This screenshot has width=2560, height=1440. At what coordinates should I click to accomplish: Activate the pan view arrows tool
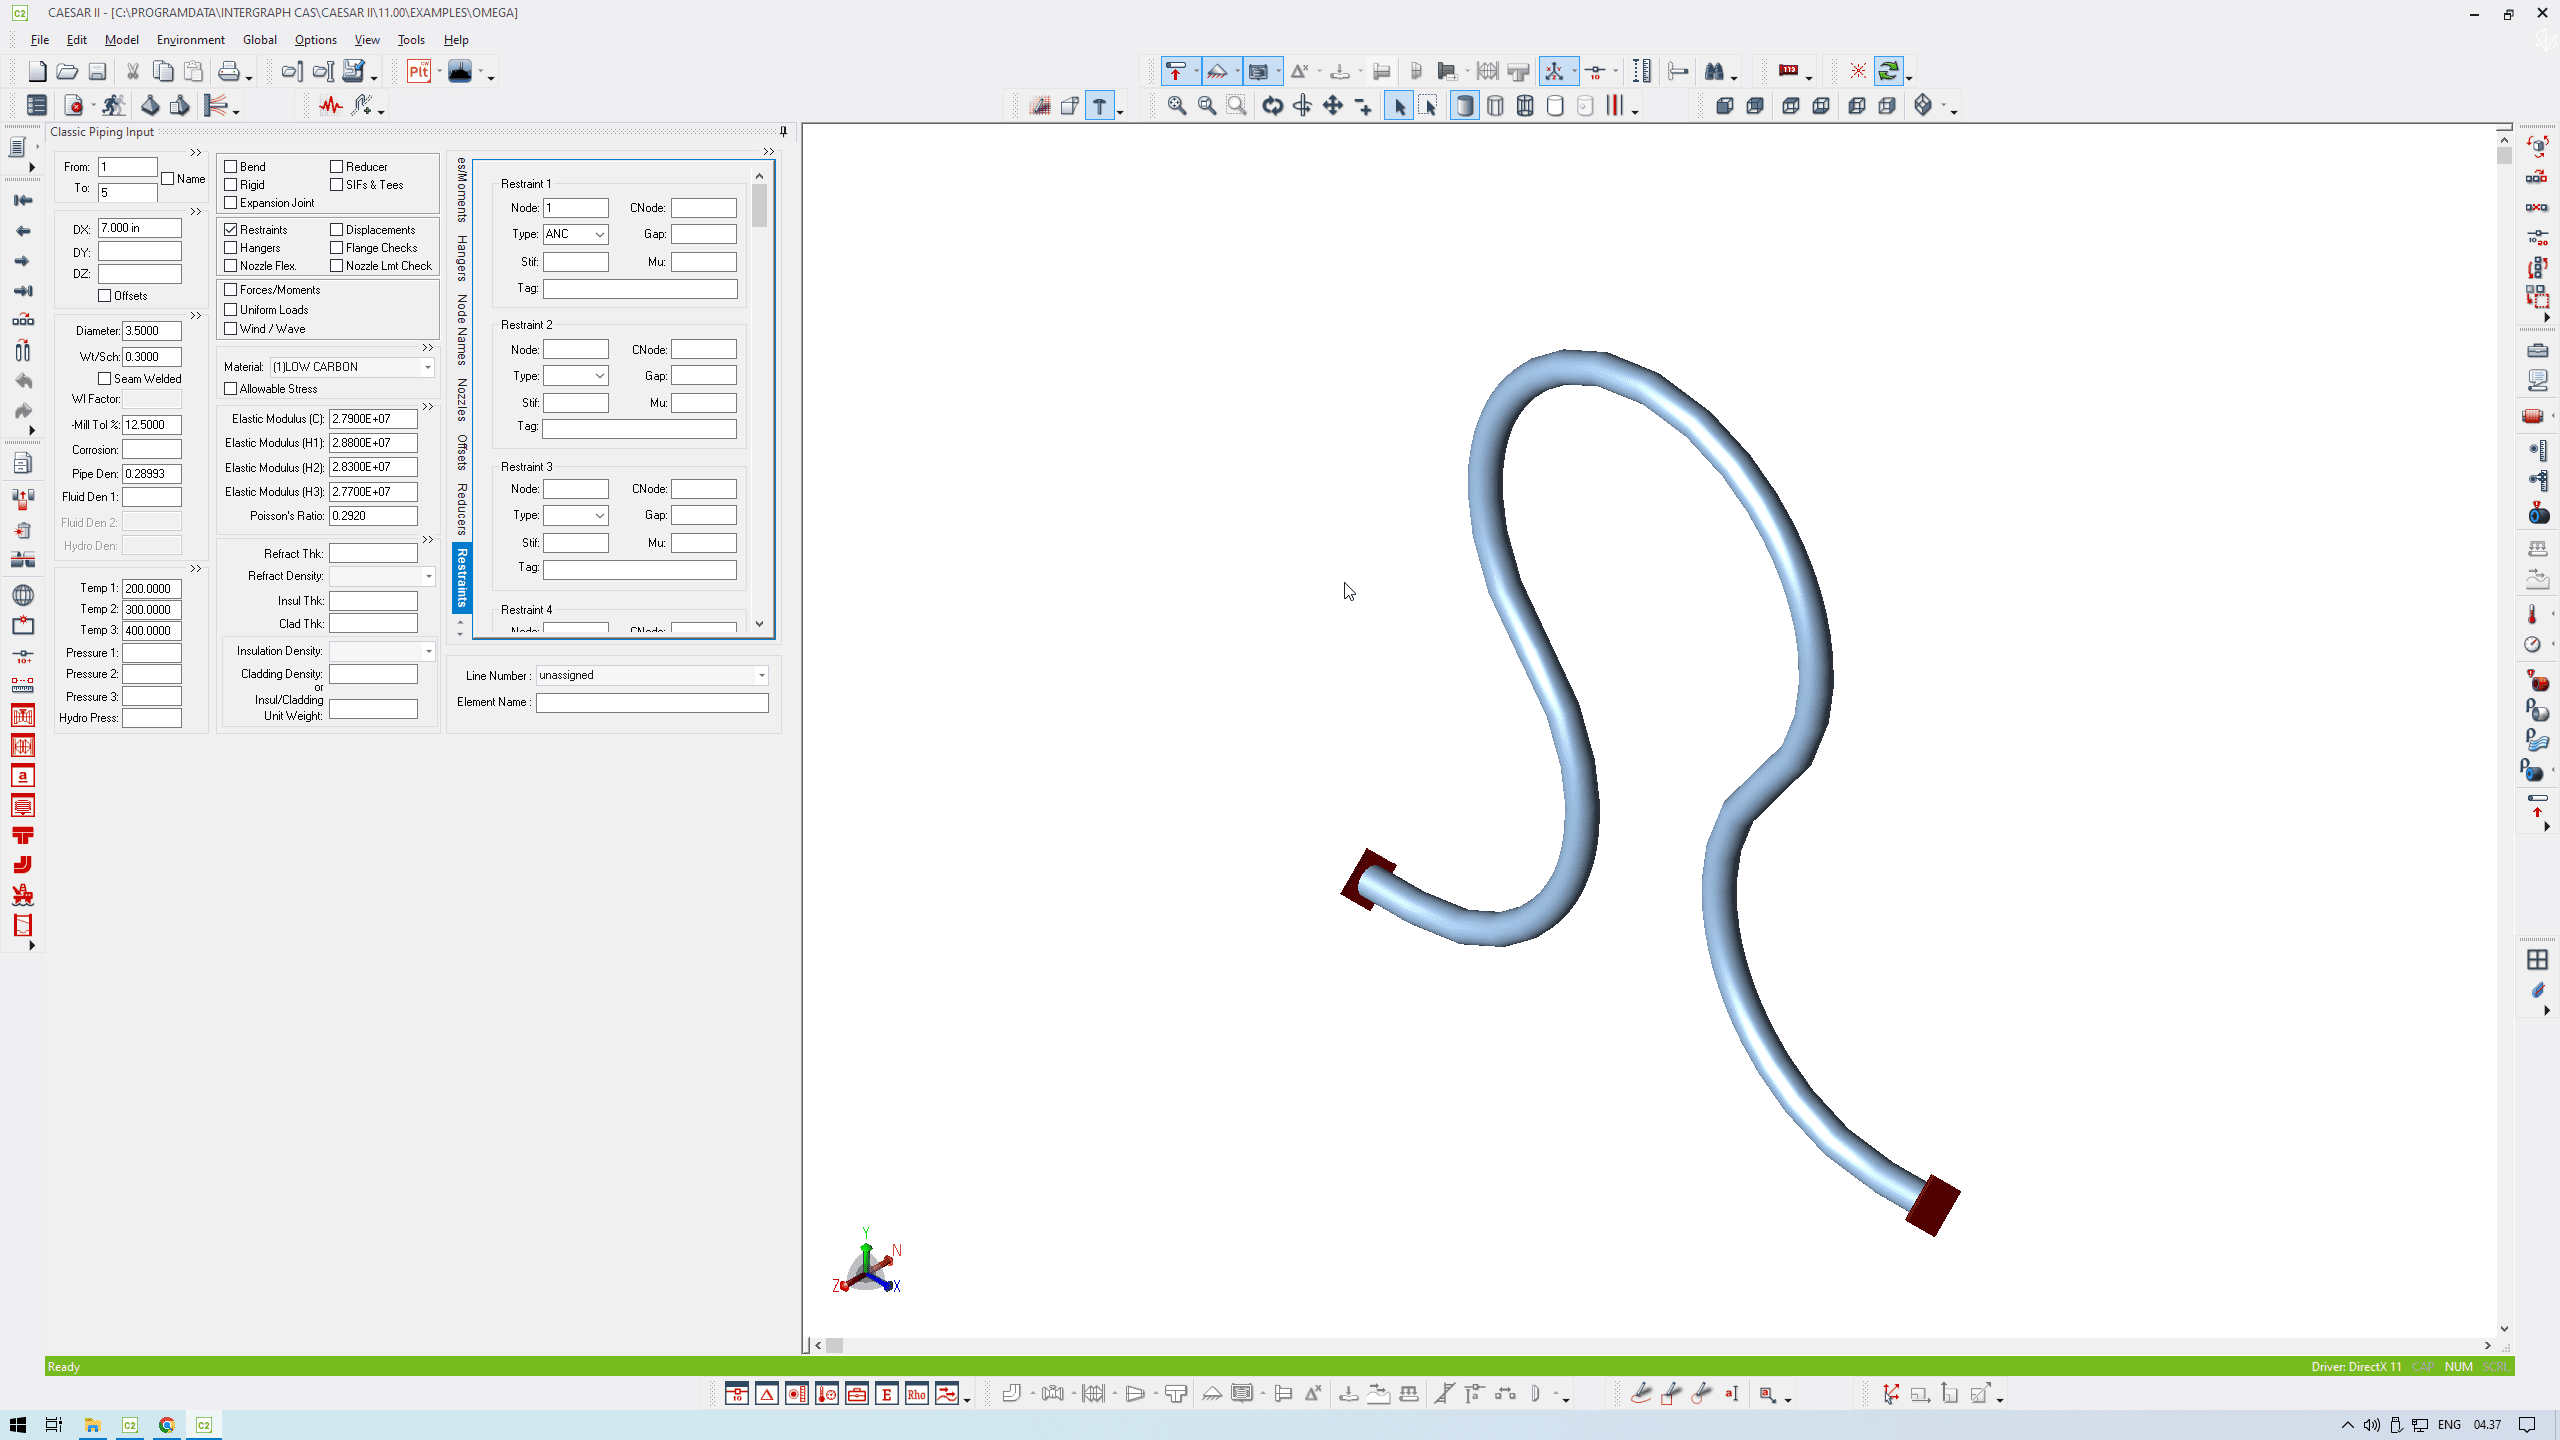1333,106
